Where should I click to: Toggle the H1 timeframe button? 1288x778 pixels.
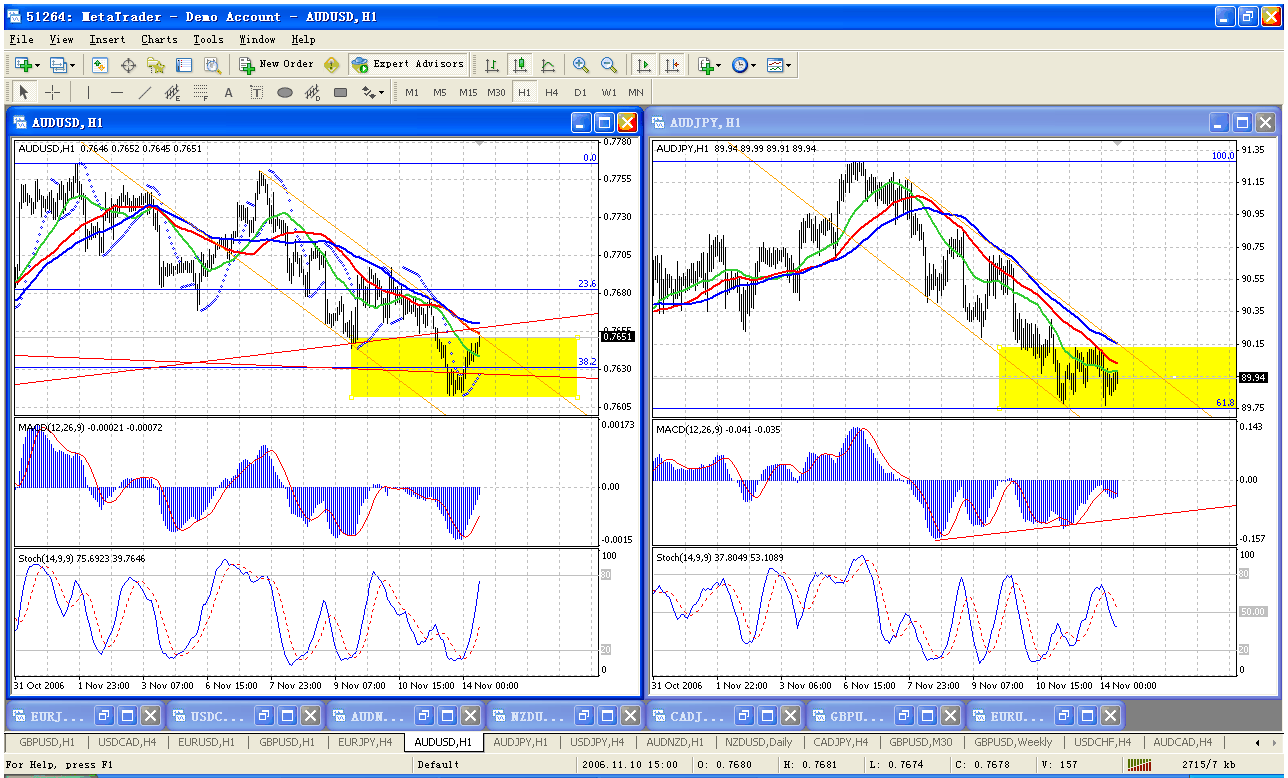click(524, 93)
